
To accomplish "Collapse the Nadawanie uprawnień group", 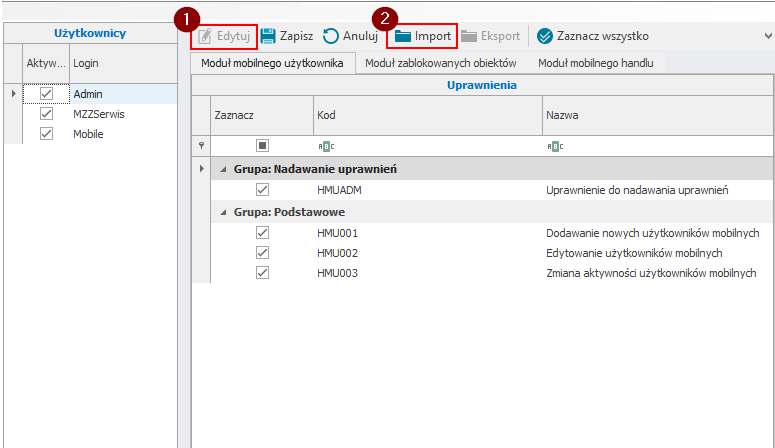I will tap(223, 169).
